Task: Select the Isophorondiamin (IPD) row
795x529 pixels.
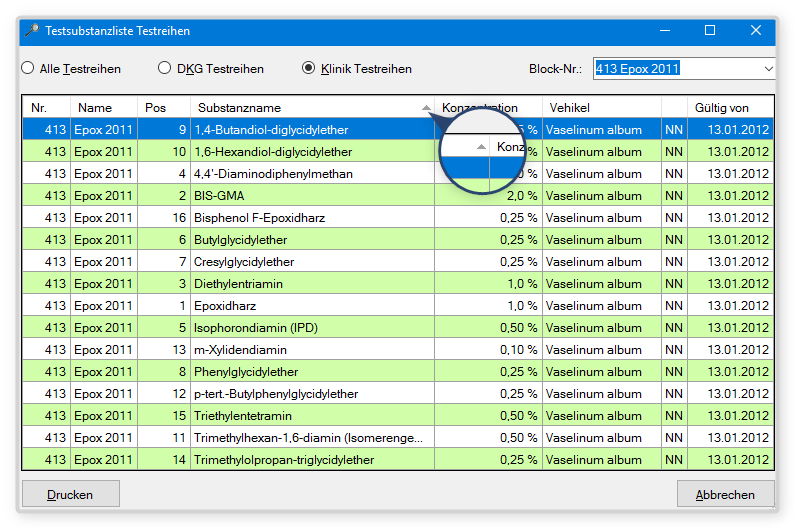Action: coord(312,328)
